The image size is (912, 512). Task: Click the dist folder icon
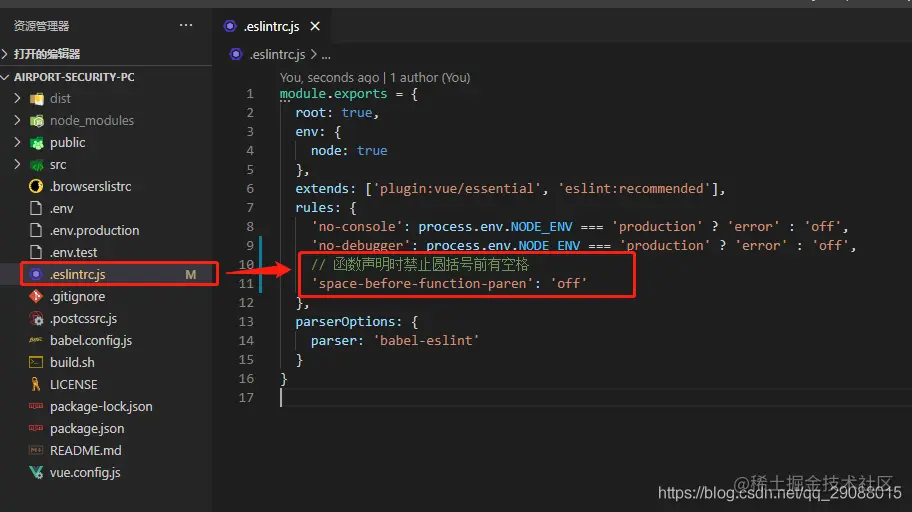pyautogui.click(x=37, y=99)
